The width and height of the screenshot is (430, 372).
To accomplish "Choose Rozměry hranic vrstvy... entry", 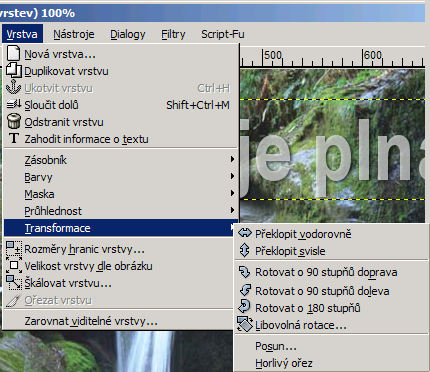I will point(119,249).
